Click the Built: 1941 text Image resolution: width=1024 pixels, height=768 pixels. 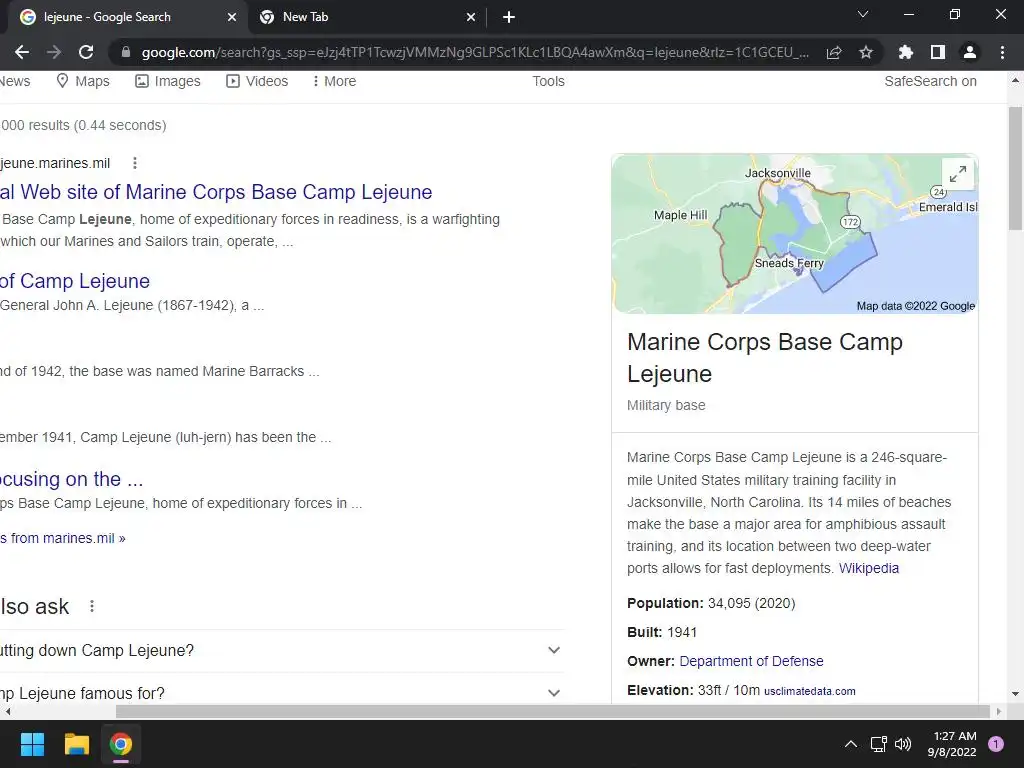point(662,632)
